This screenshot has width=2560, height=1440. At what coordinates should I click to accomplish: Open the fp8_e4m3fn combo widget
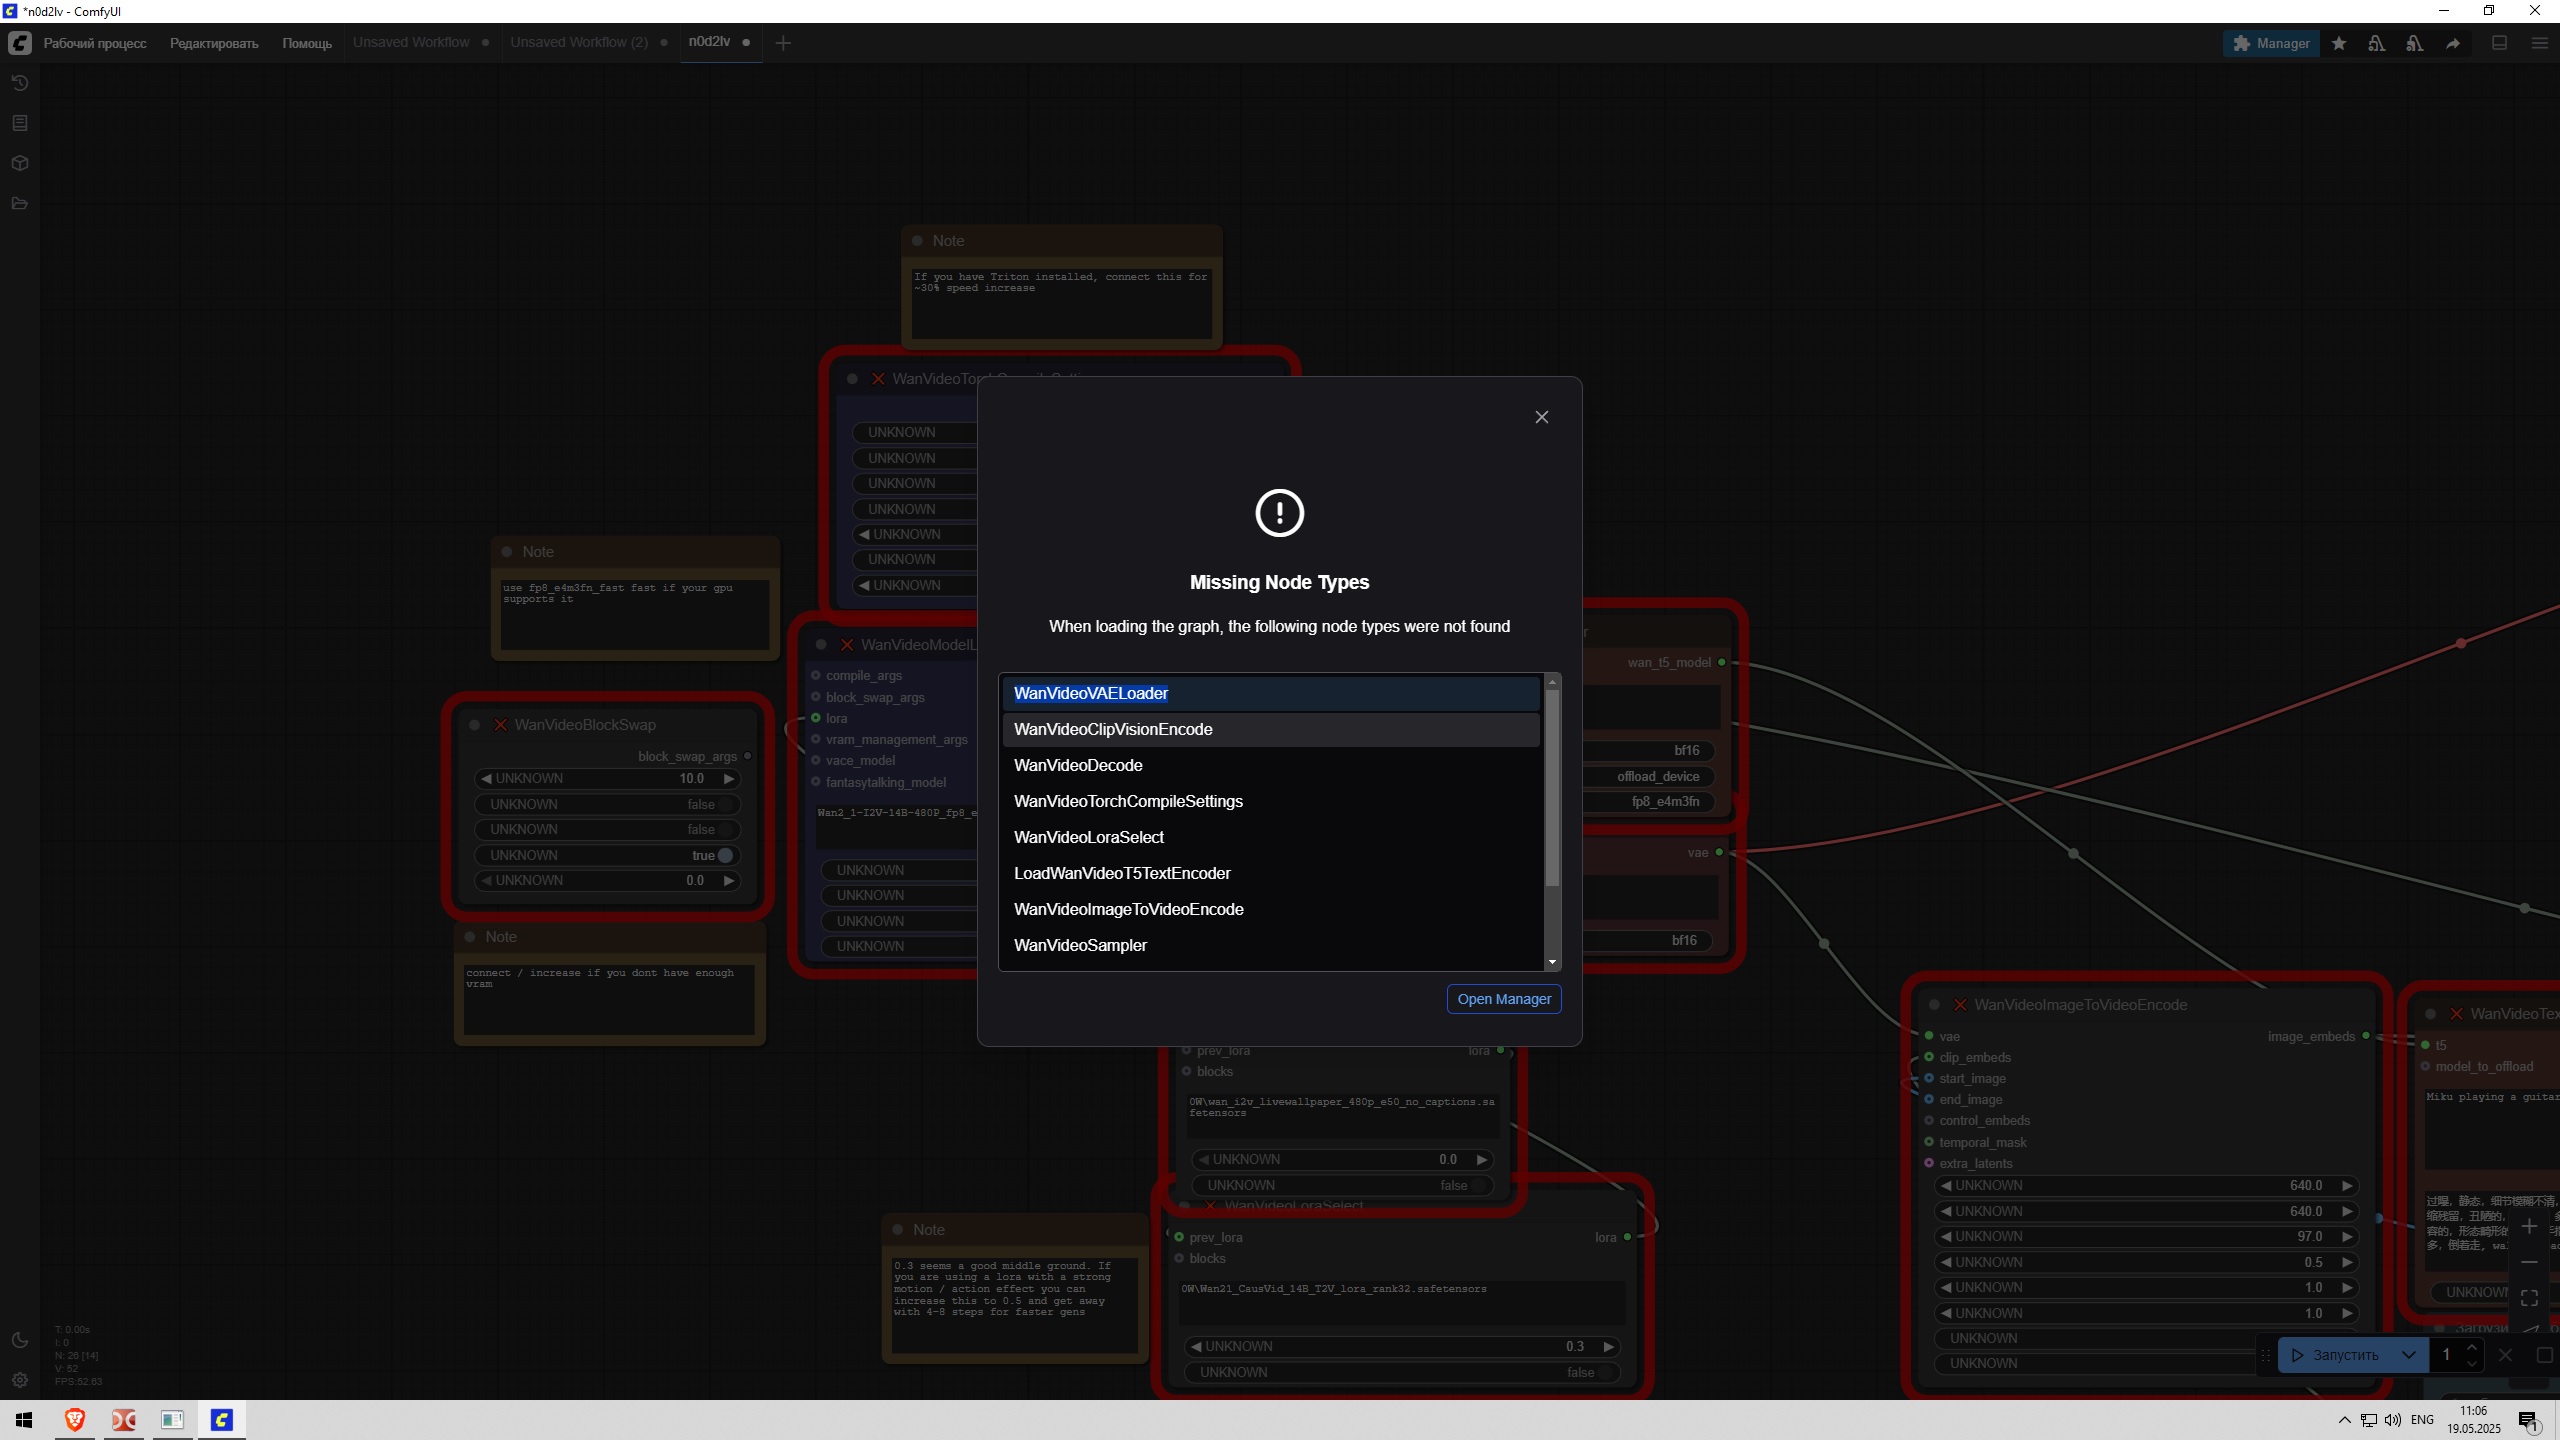[1649, 801]
